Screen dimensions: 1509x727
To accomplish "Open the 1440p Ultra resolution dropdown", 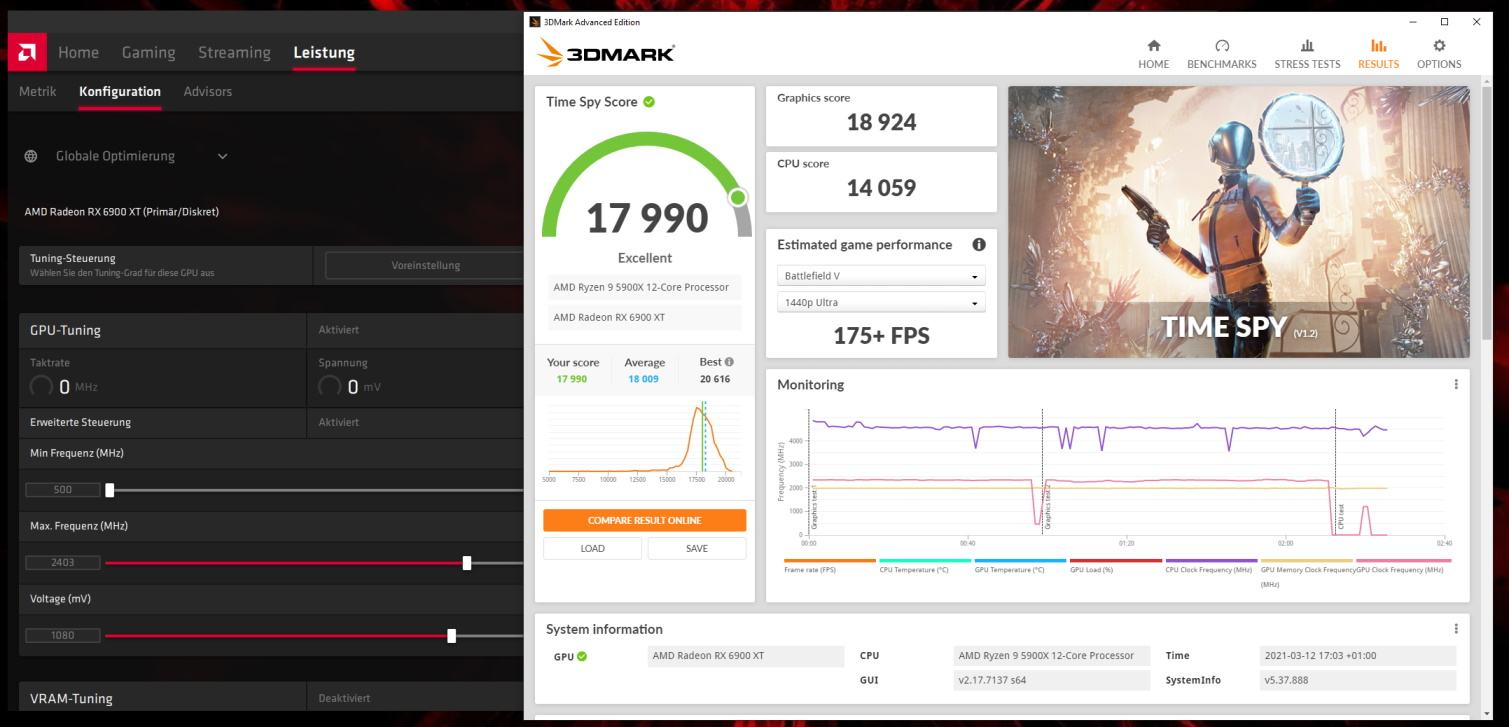I will click(881, 302).
